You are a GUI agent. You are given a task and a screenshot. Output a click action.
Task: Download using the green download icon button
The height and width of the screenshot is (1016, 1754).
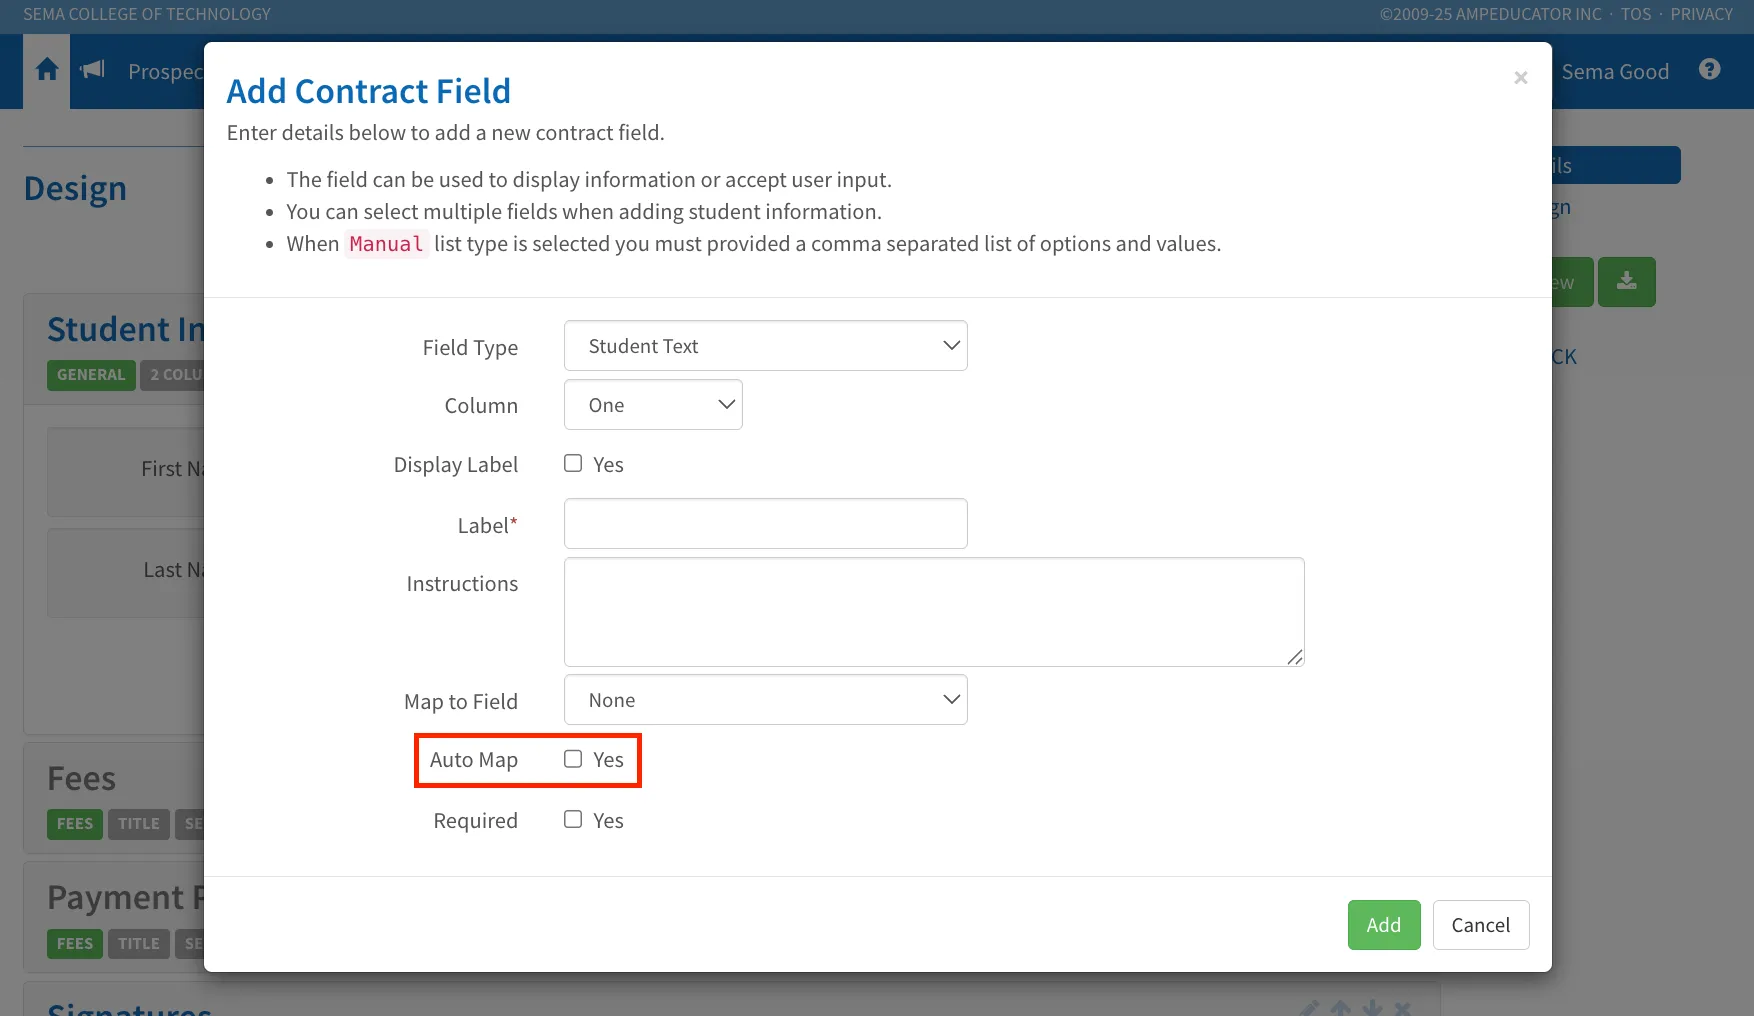(x=1627, y=282)
